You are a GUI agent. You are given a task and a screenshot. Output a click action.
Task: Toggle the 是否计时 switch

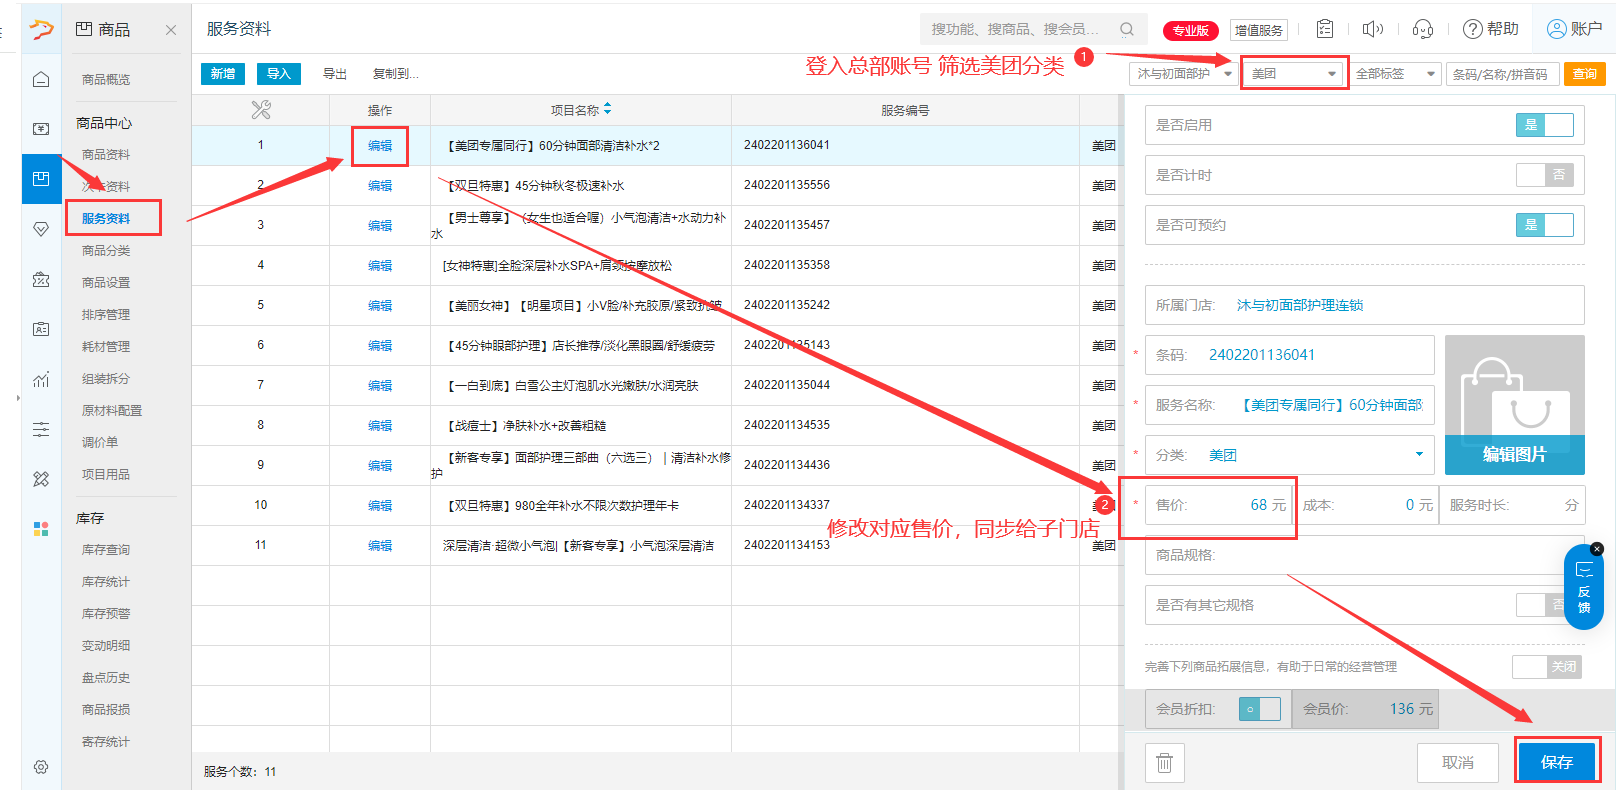(1545, 175)
